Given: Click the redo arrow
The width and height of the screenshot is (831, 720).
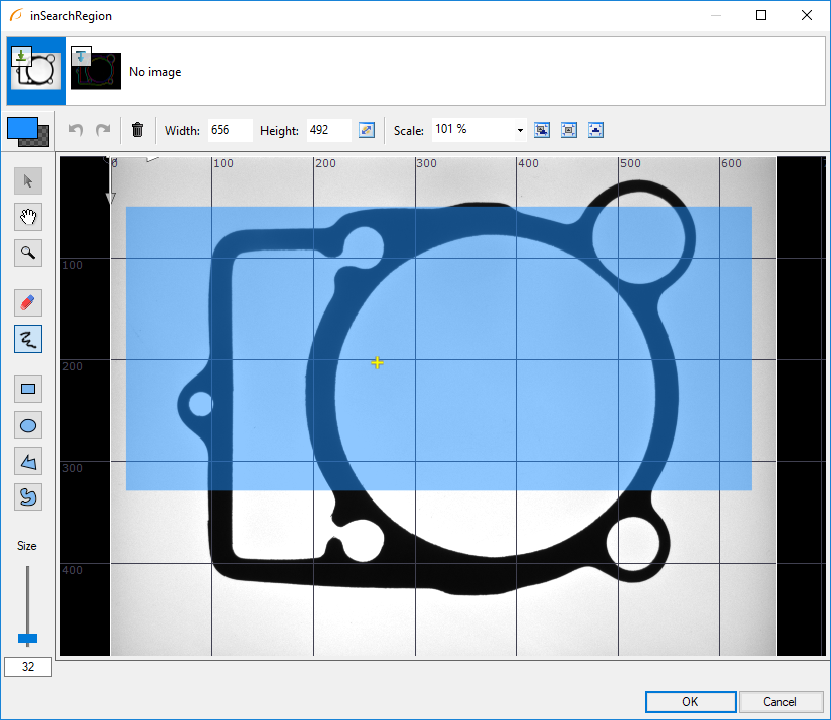Looking at the screenshot, I should point(102,130).
